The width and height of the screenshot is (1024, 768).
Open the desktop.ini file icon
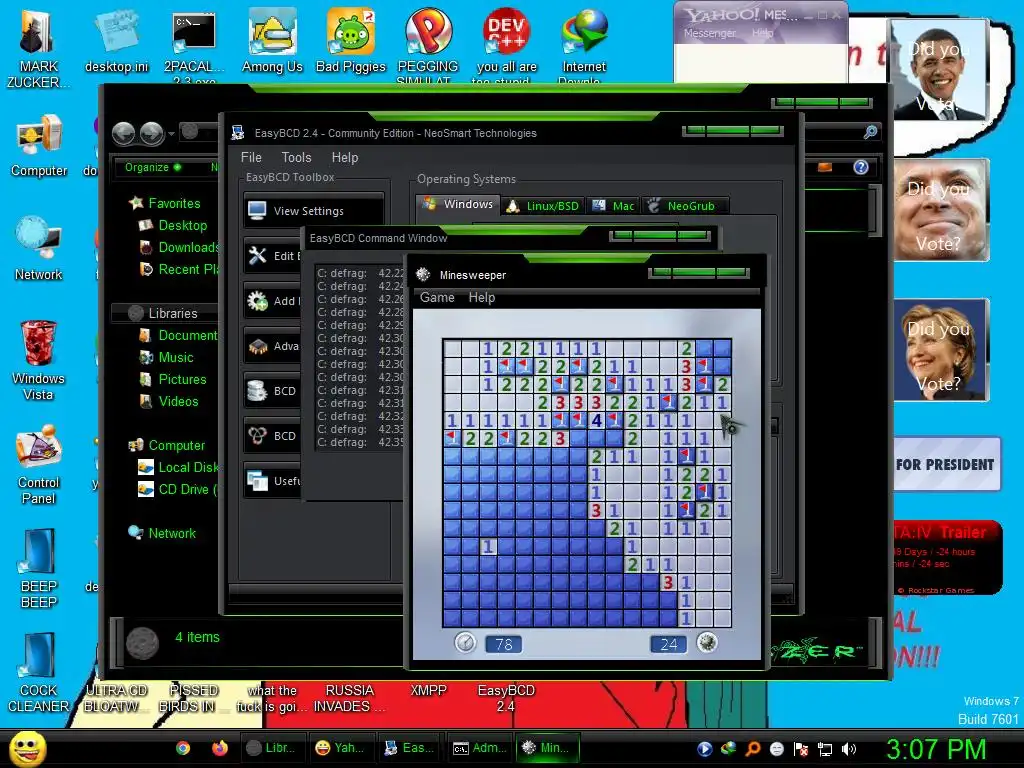click(116, 42)
